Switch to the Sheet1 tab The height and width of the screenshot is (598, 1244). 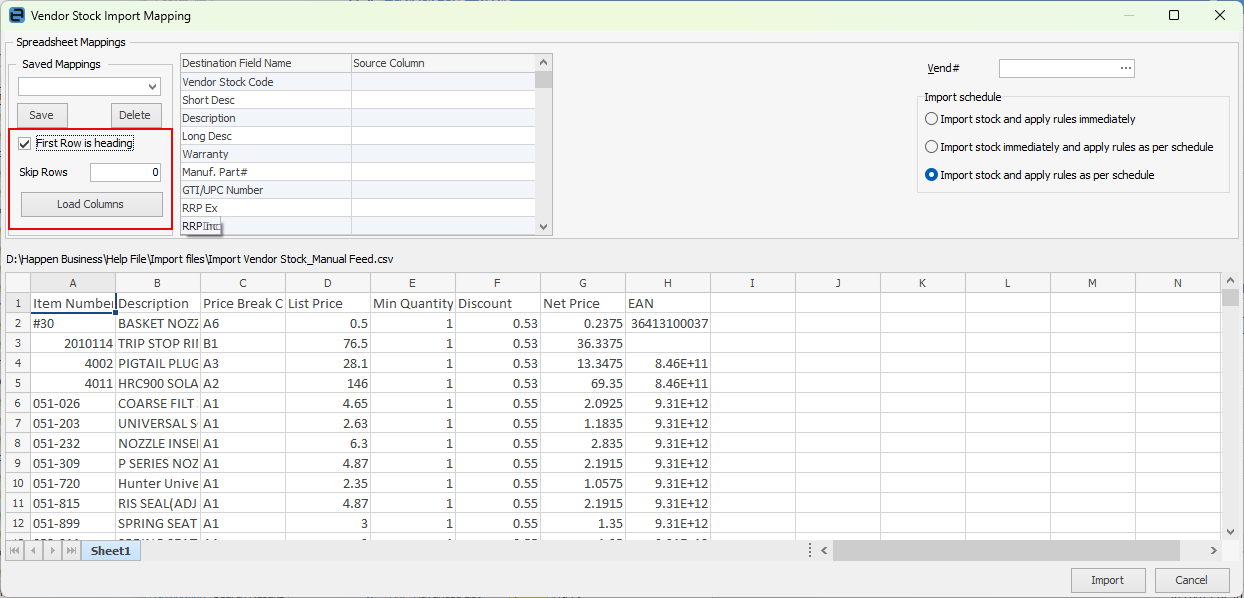point(111,551)
